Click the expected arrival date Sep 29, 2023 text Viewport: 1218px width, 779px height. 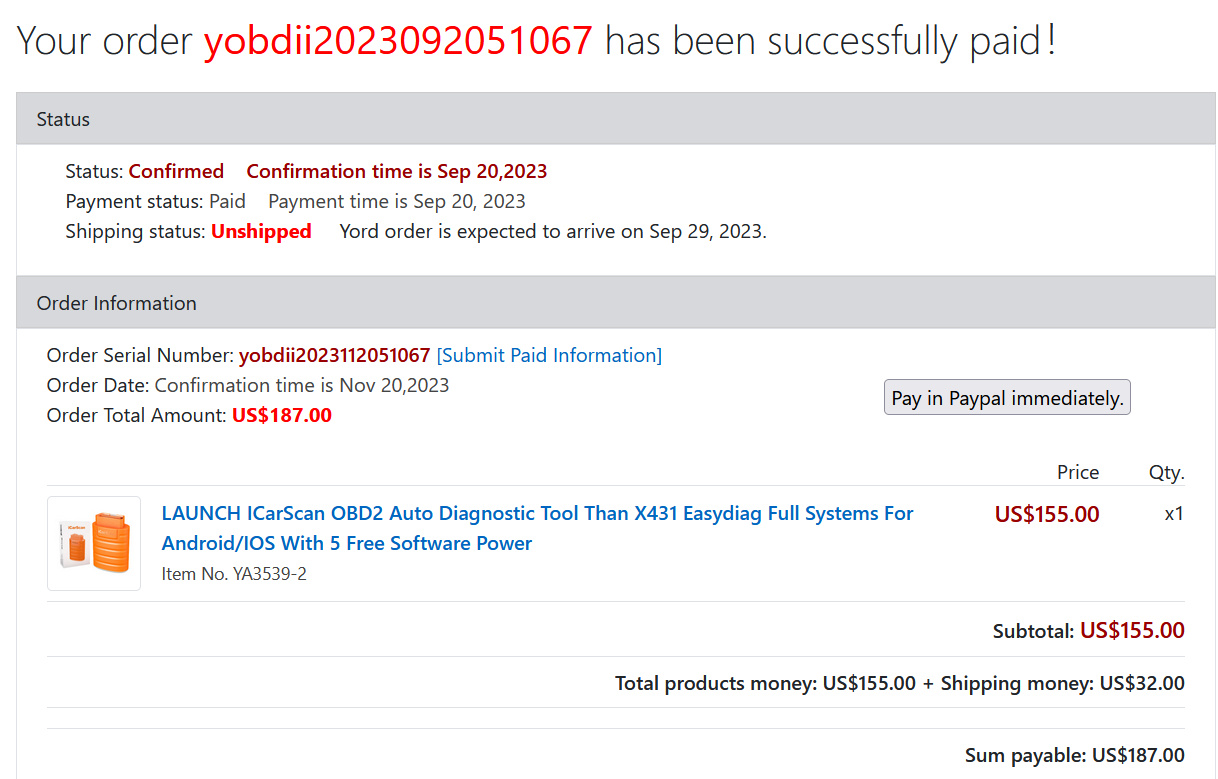tap(707, 231)
